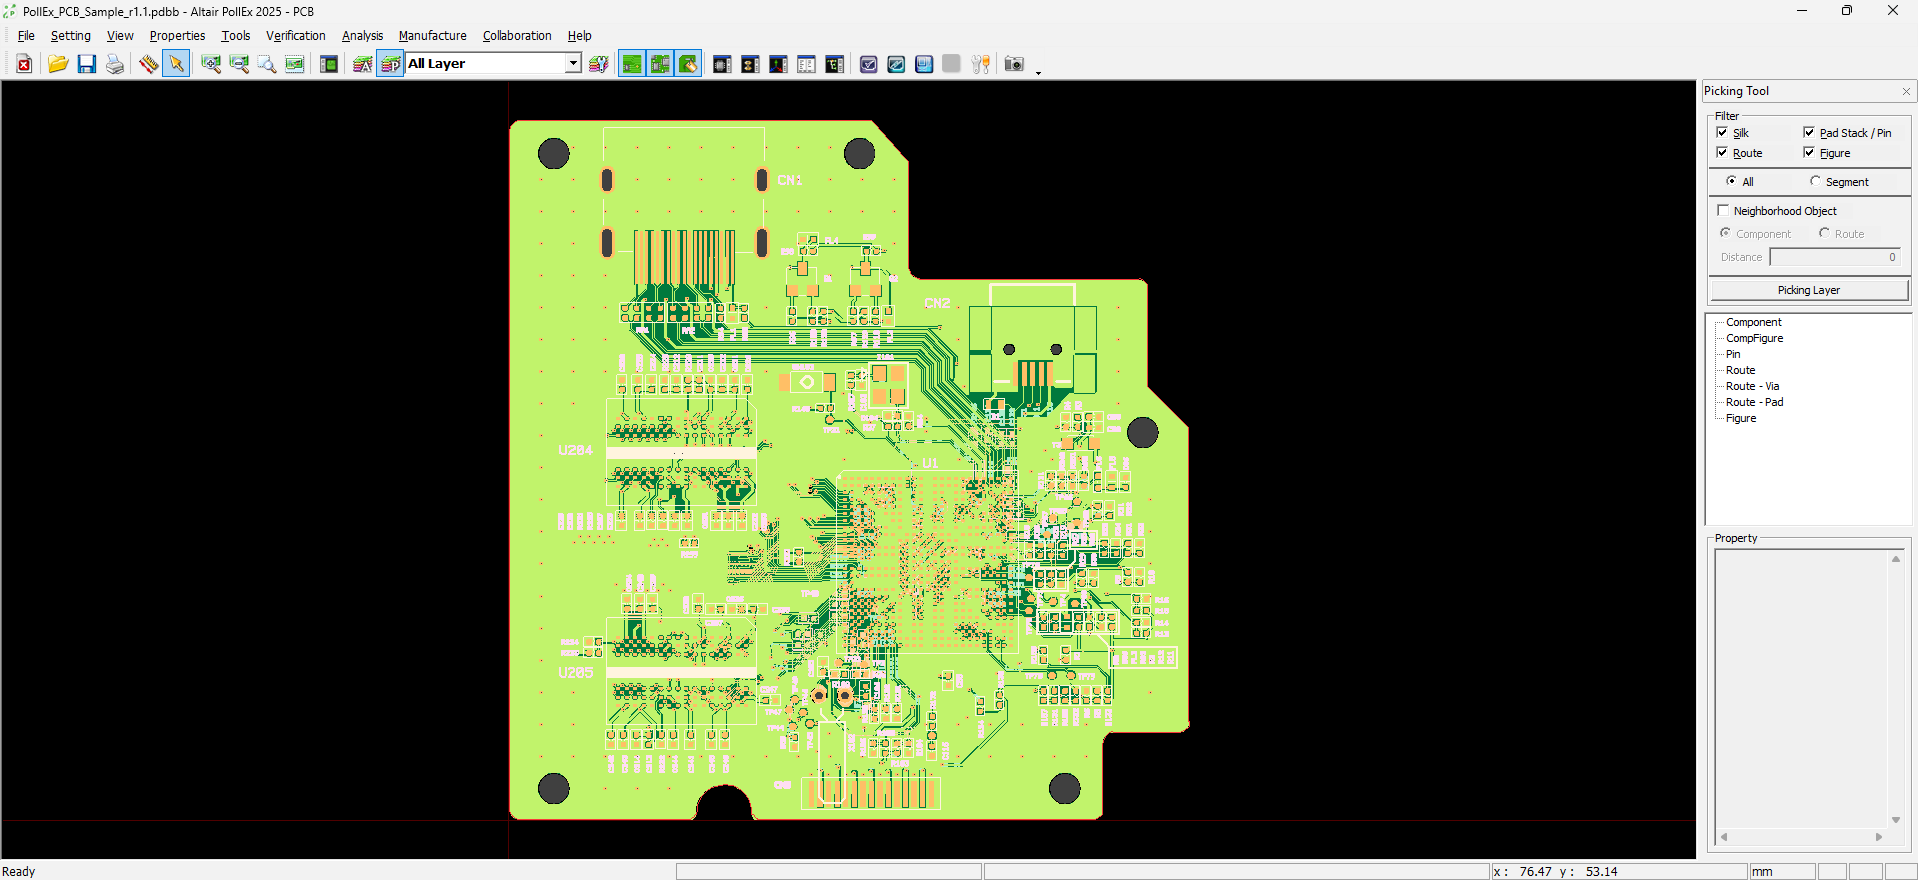Enable the Neighborhood Object checkbox

point(1723,210)
